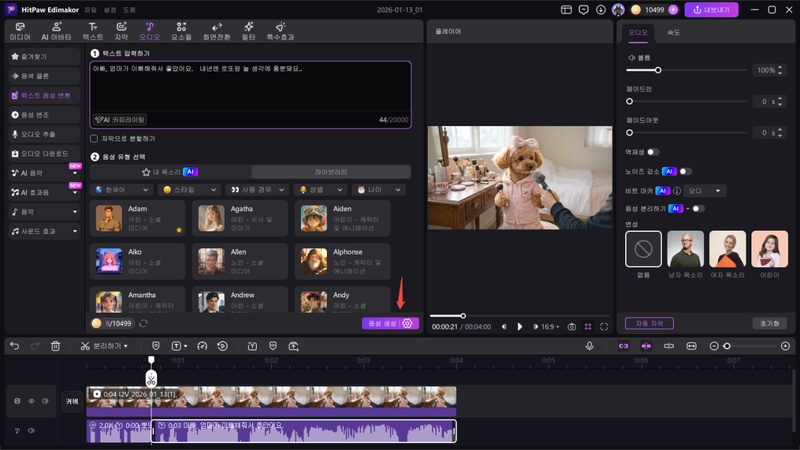The width and height of the screenshot is (800, 450).
Task: Click the undo arrow in timeline toolbar
Action: [14, 346]
